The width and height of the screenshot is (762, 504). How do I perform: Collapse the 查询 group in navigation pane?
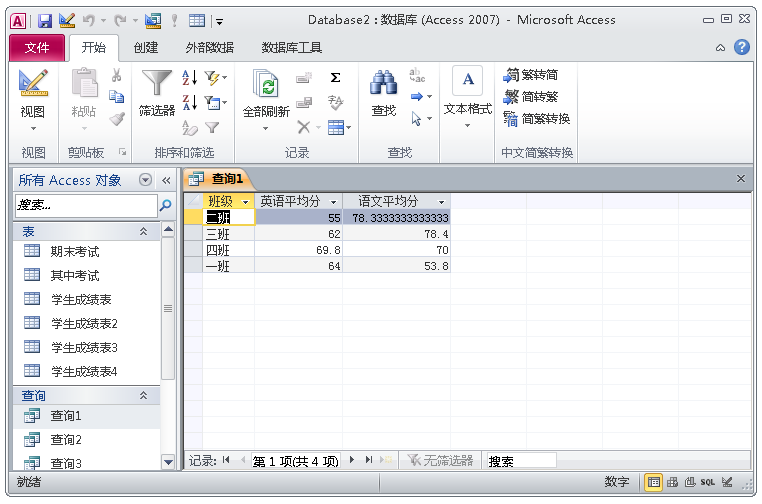(x=143, y=396)
